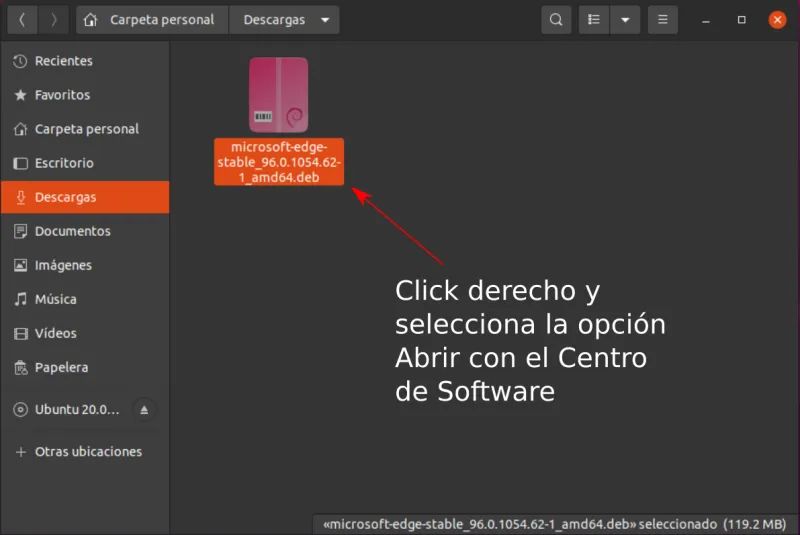Click the Descargas download arrow icon
Screen dimensions: 800x535
coord(20,197)
